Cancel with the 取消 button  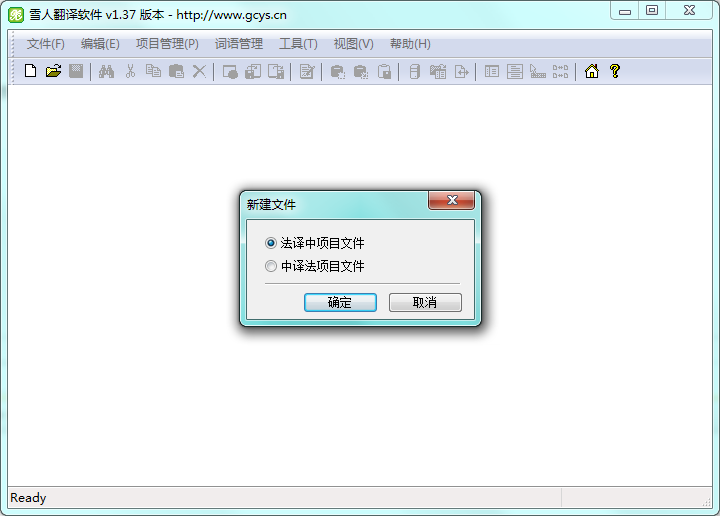pyautogui.click(x=425, y=303)
